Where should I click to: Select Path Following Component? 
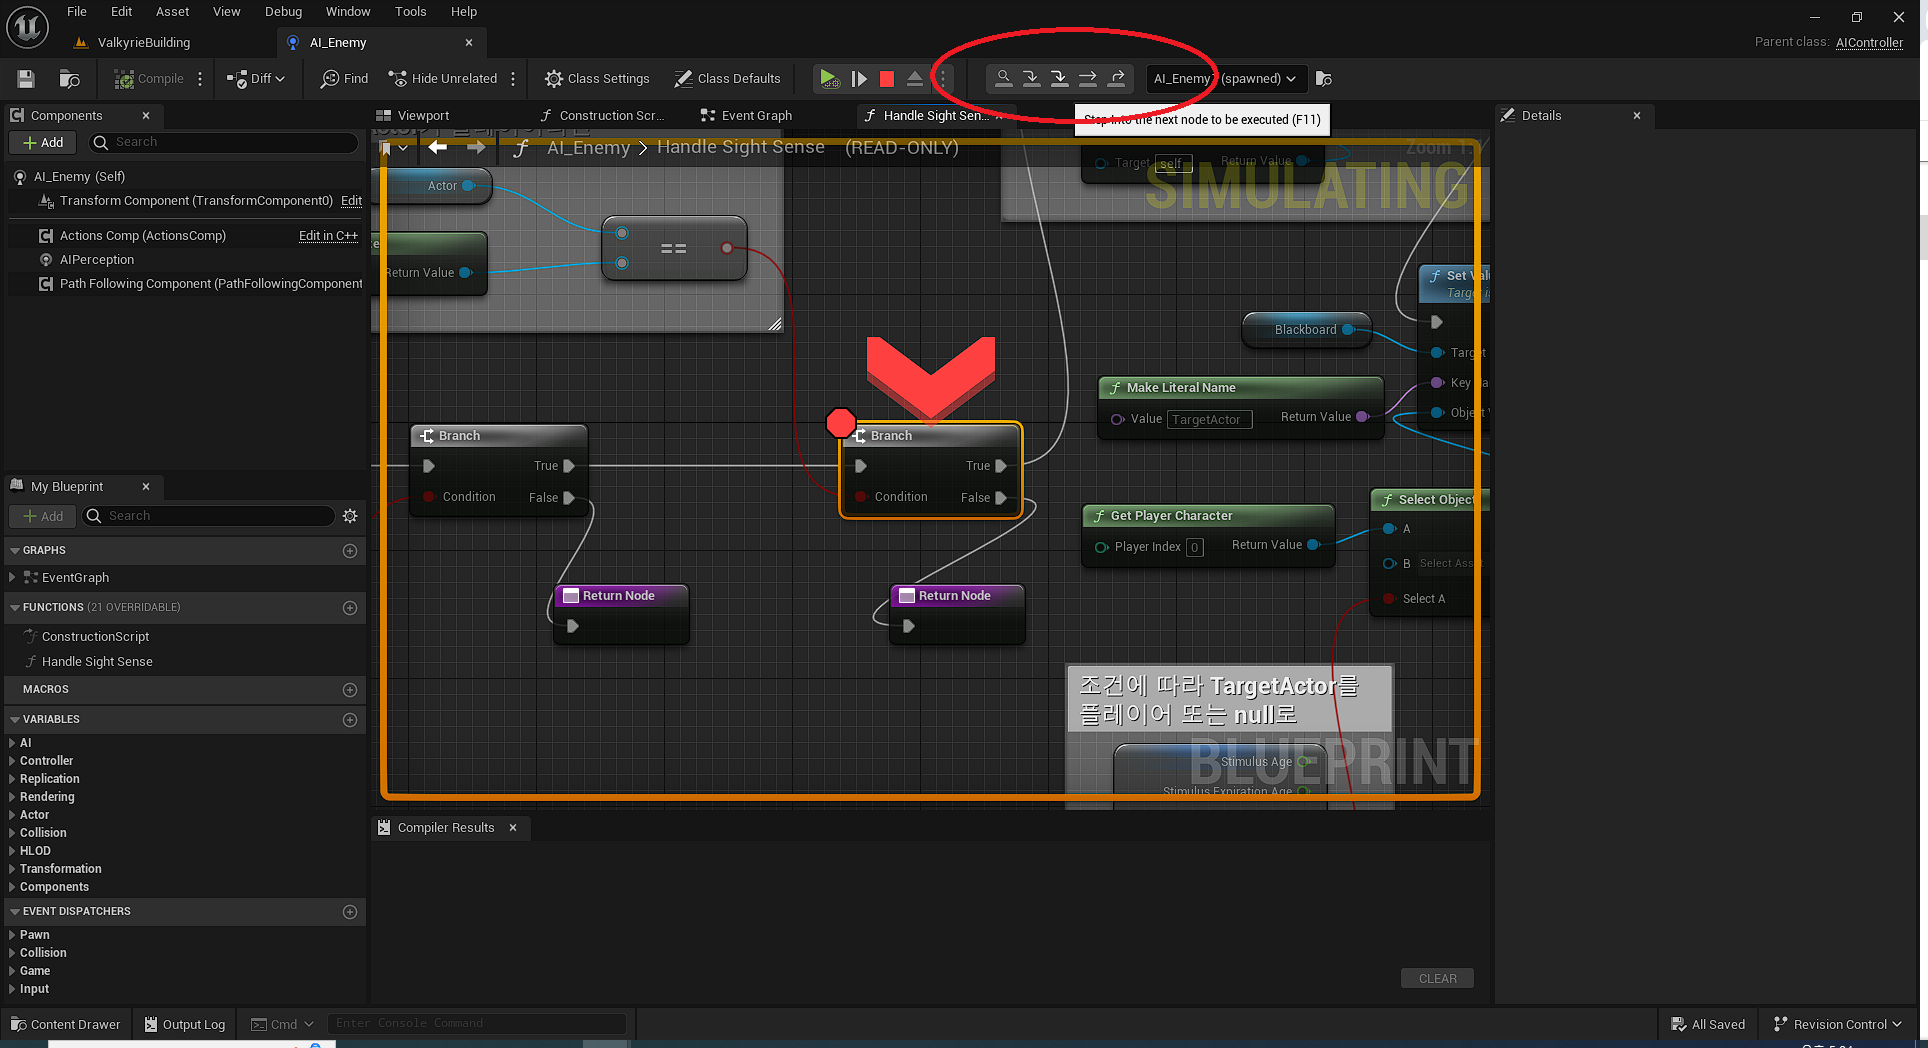(211, 284)
